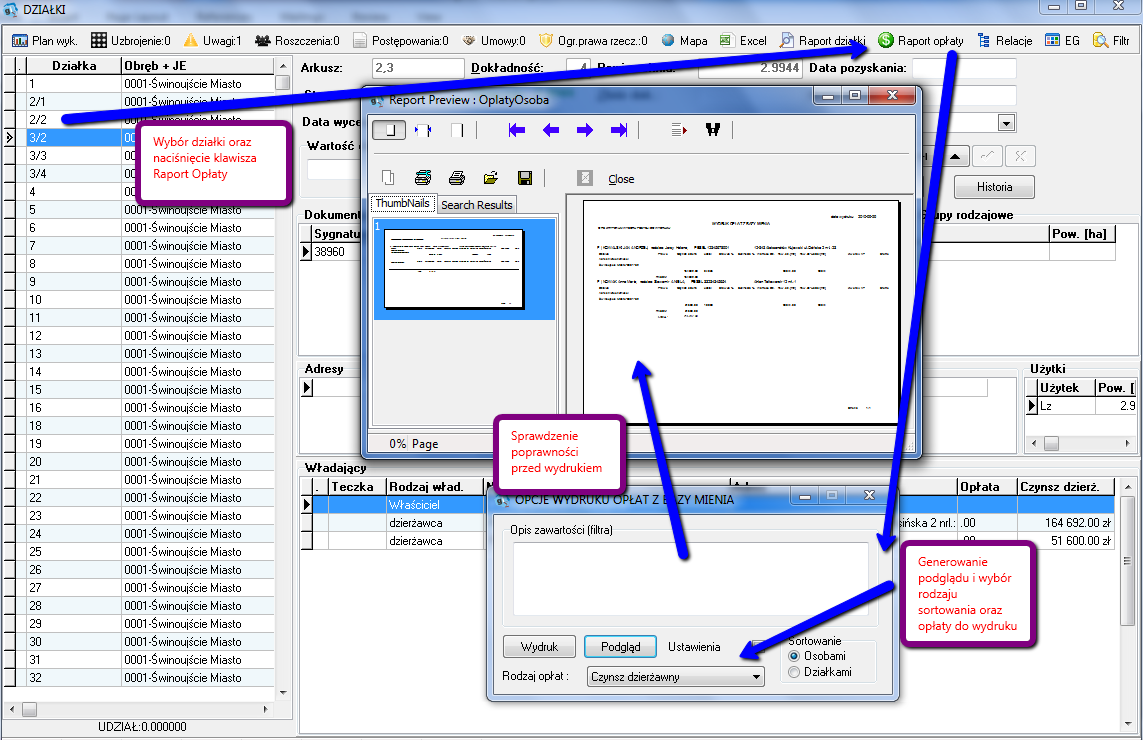
Task: Click the Opis zawartości (filtra) text box
Action: (x=690, y=579)
